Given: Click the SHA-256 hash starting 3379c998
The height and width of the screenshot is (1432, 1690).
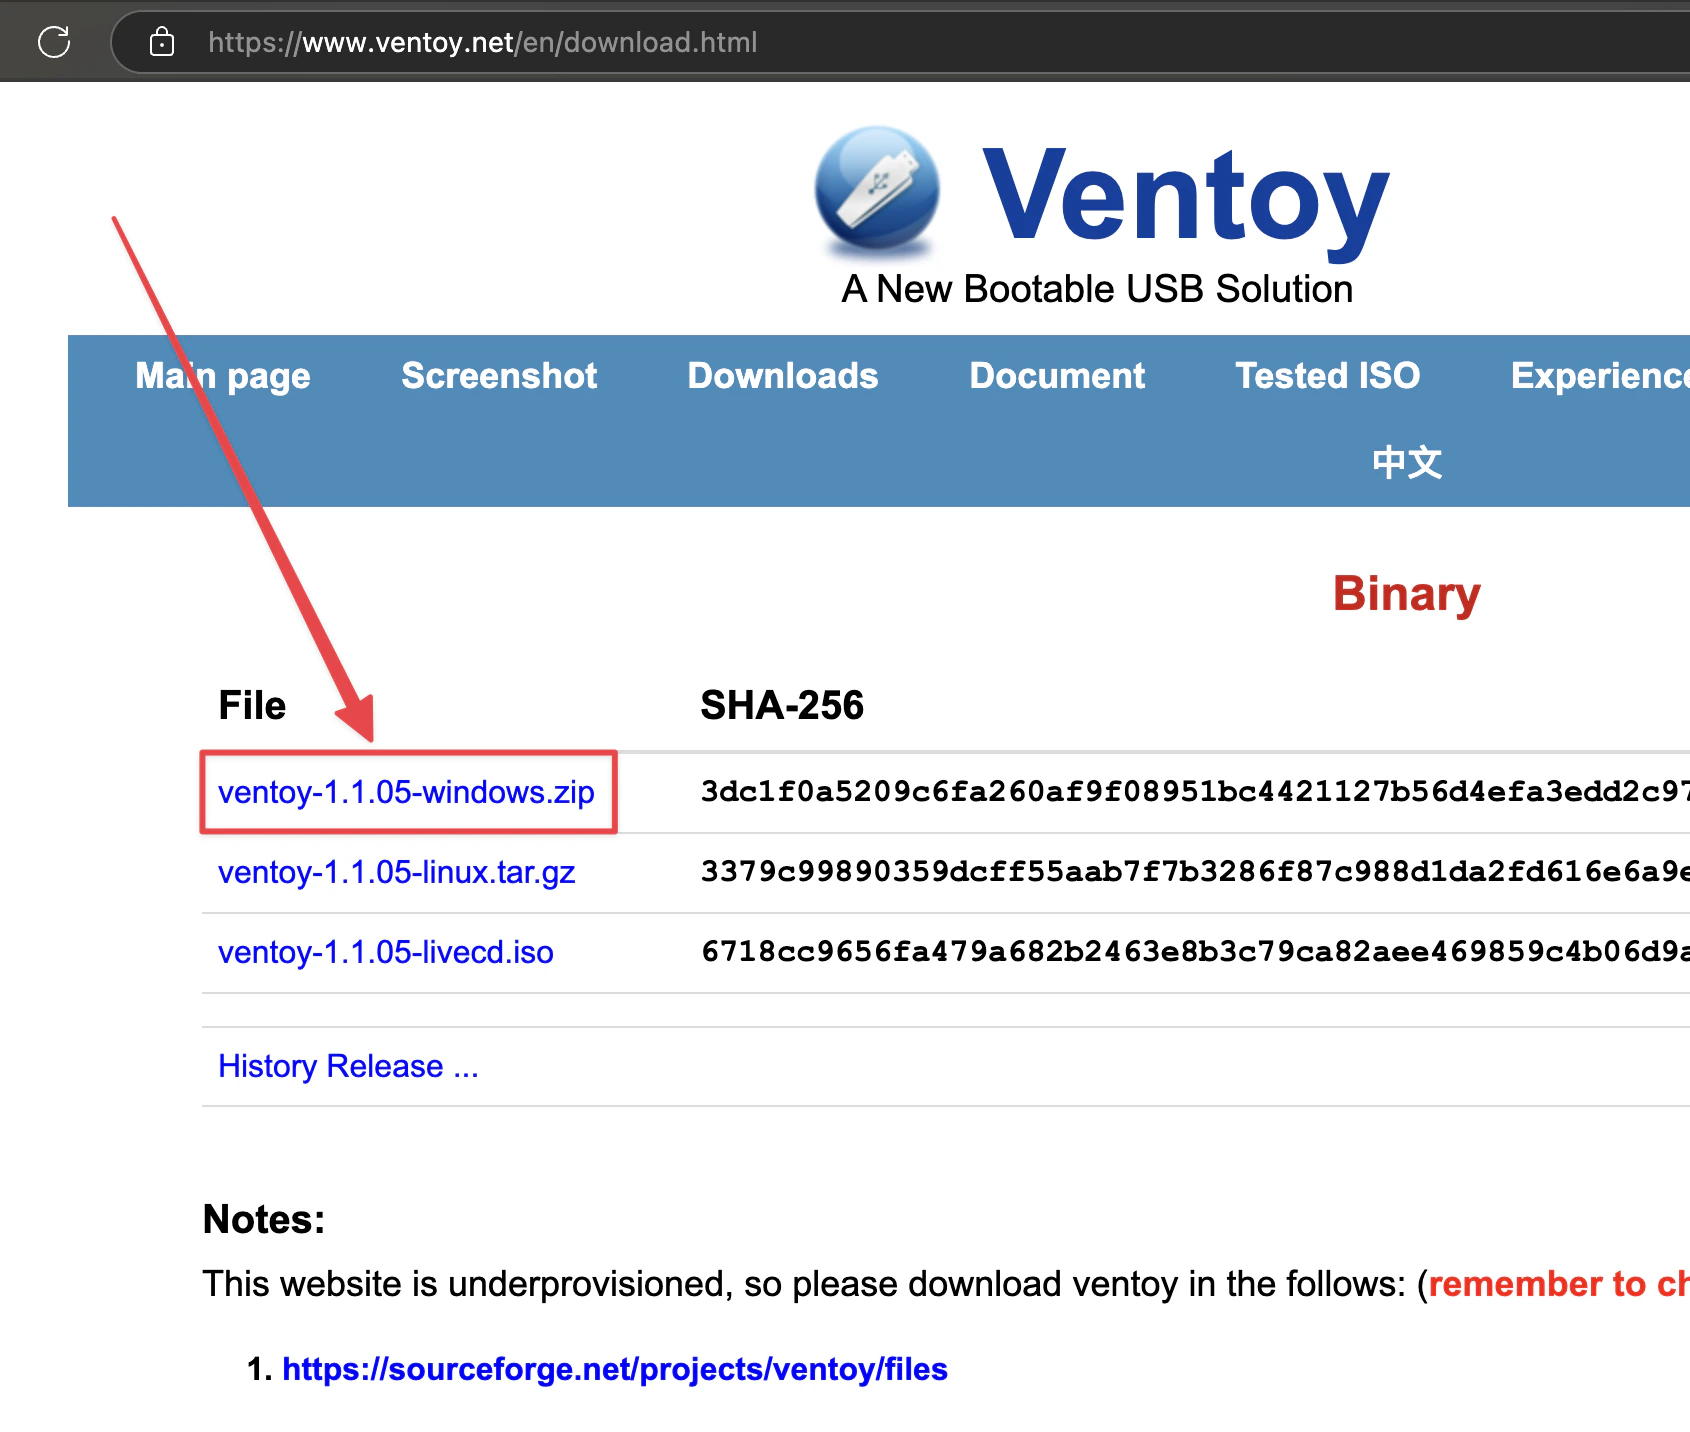Looking at the screenshot, I should click(1195, 872).
